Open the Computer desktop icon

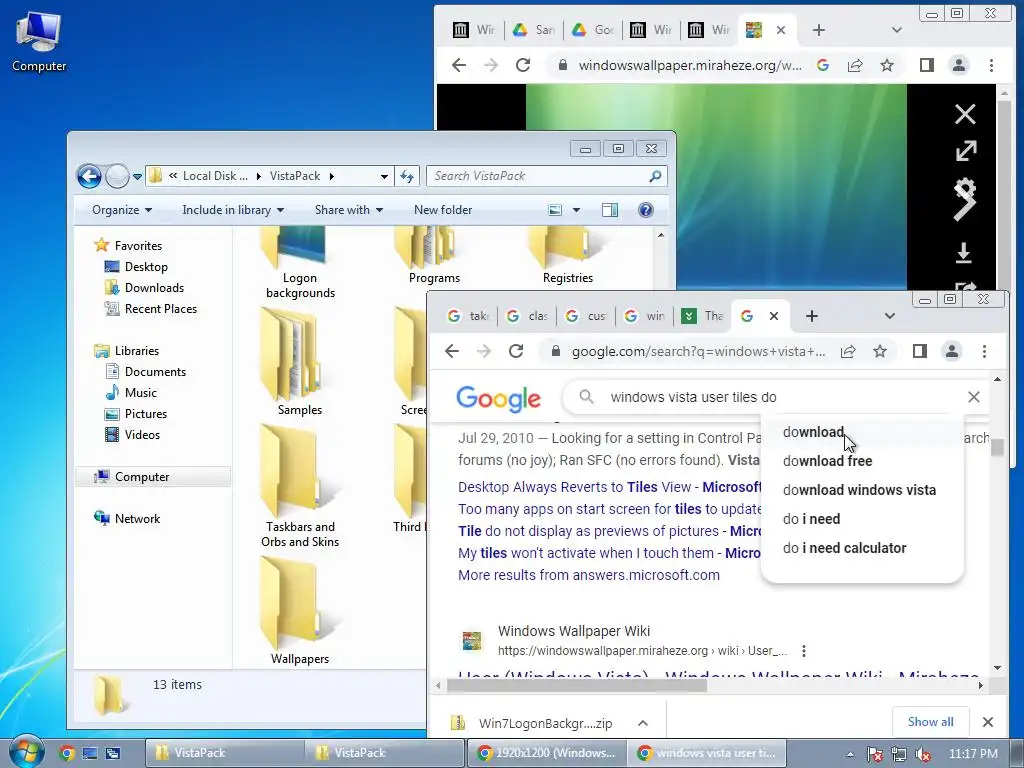click(x=39, y=42)
